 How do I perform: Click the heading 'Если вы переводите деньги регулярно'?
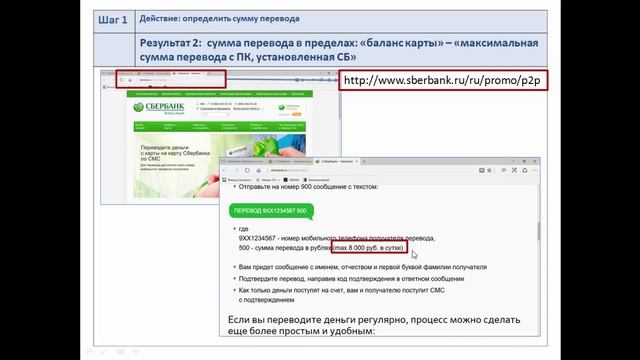[374, 325]
